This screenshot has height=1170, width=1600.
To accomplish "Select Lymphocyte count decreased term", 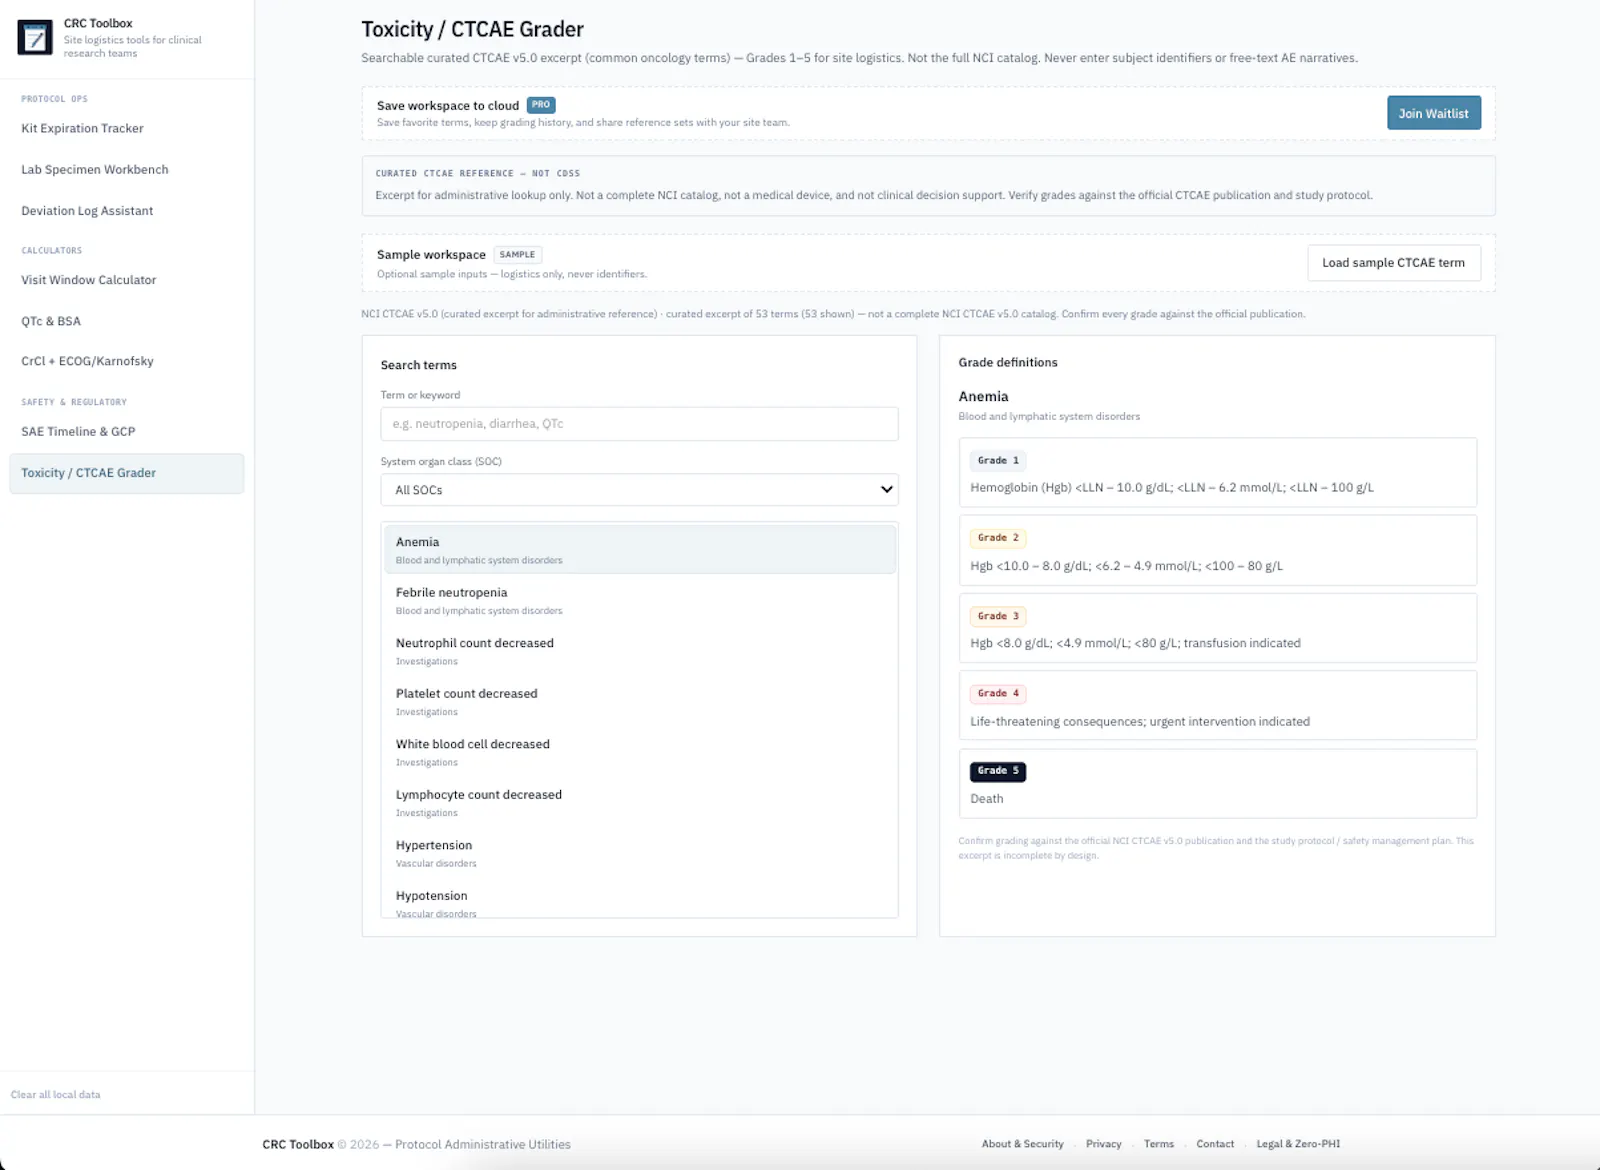I will click(640, 802).
